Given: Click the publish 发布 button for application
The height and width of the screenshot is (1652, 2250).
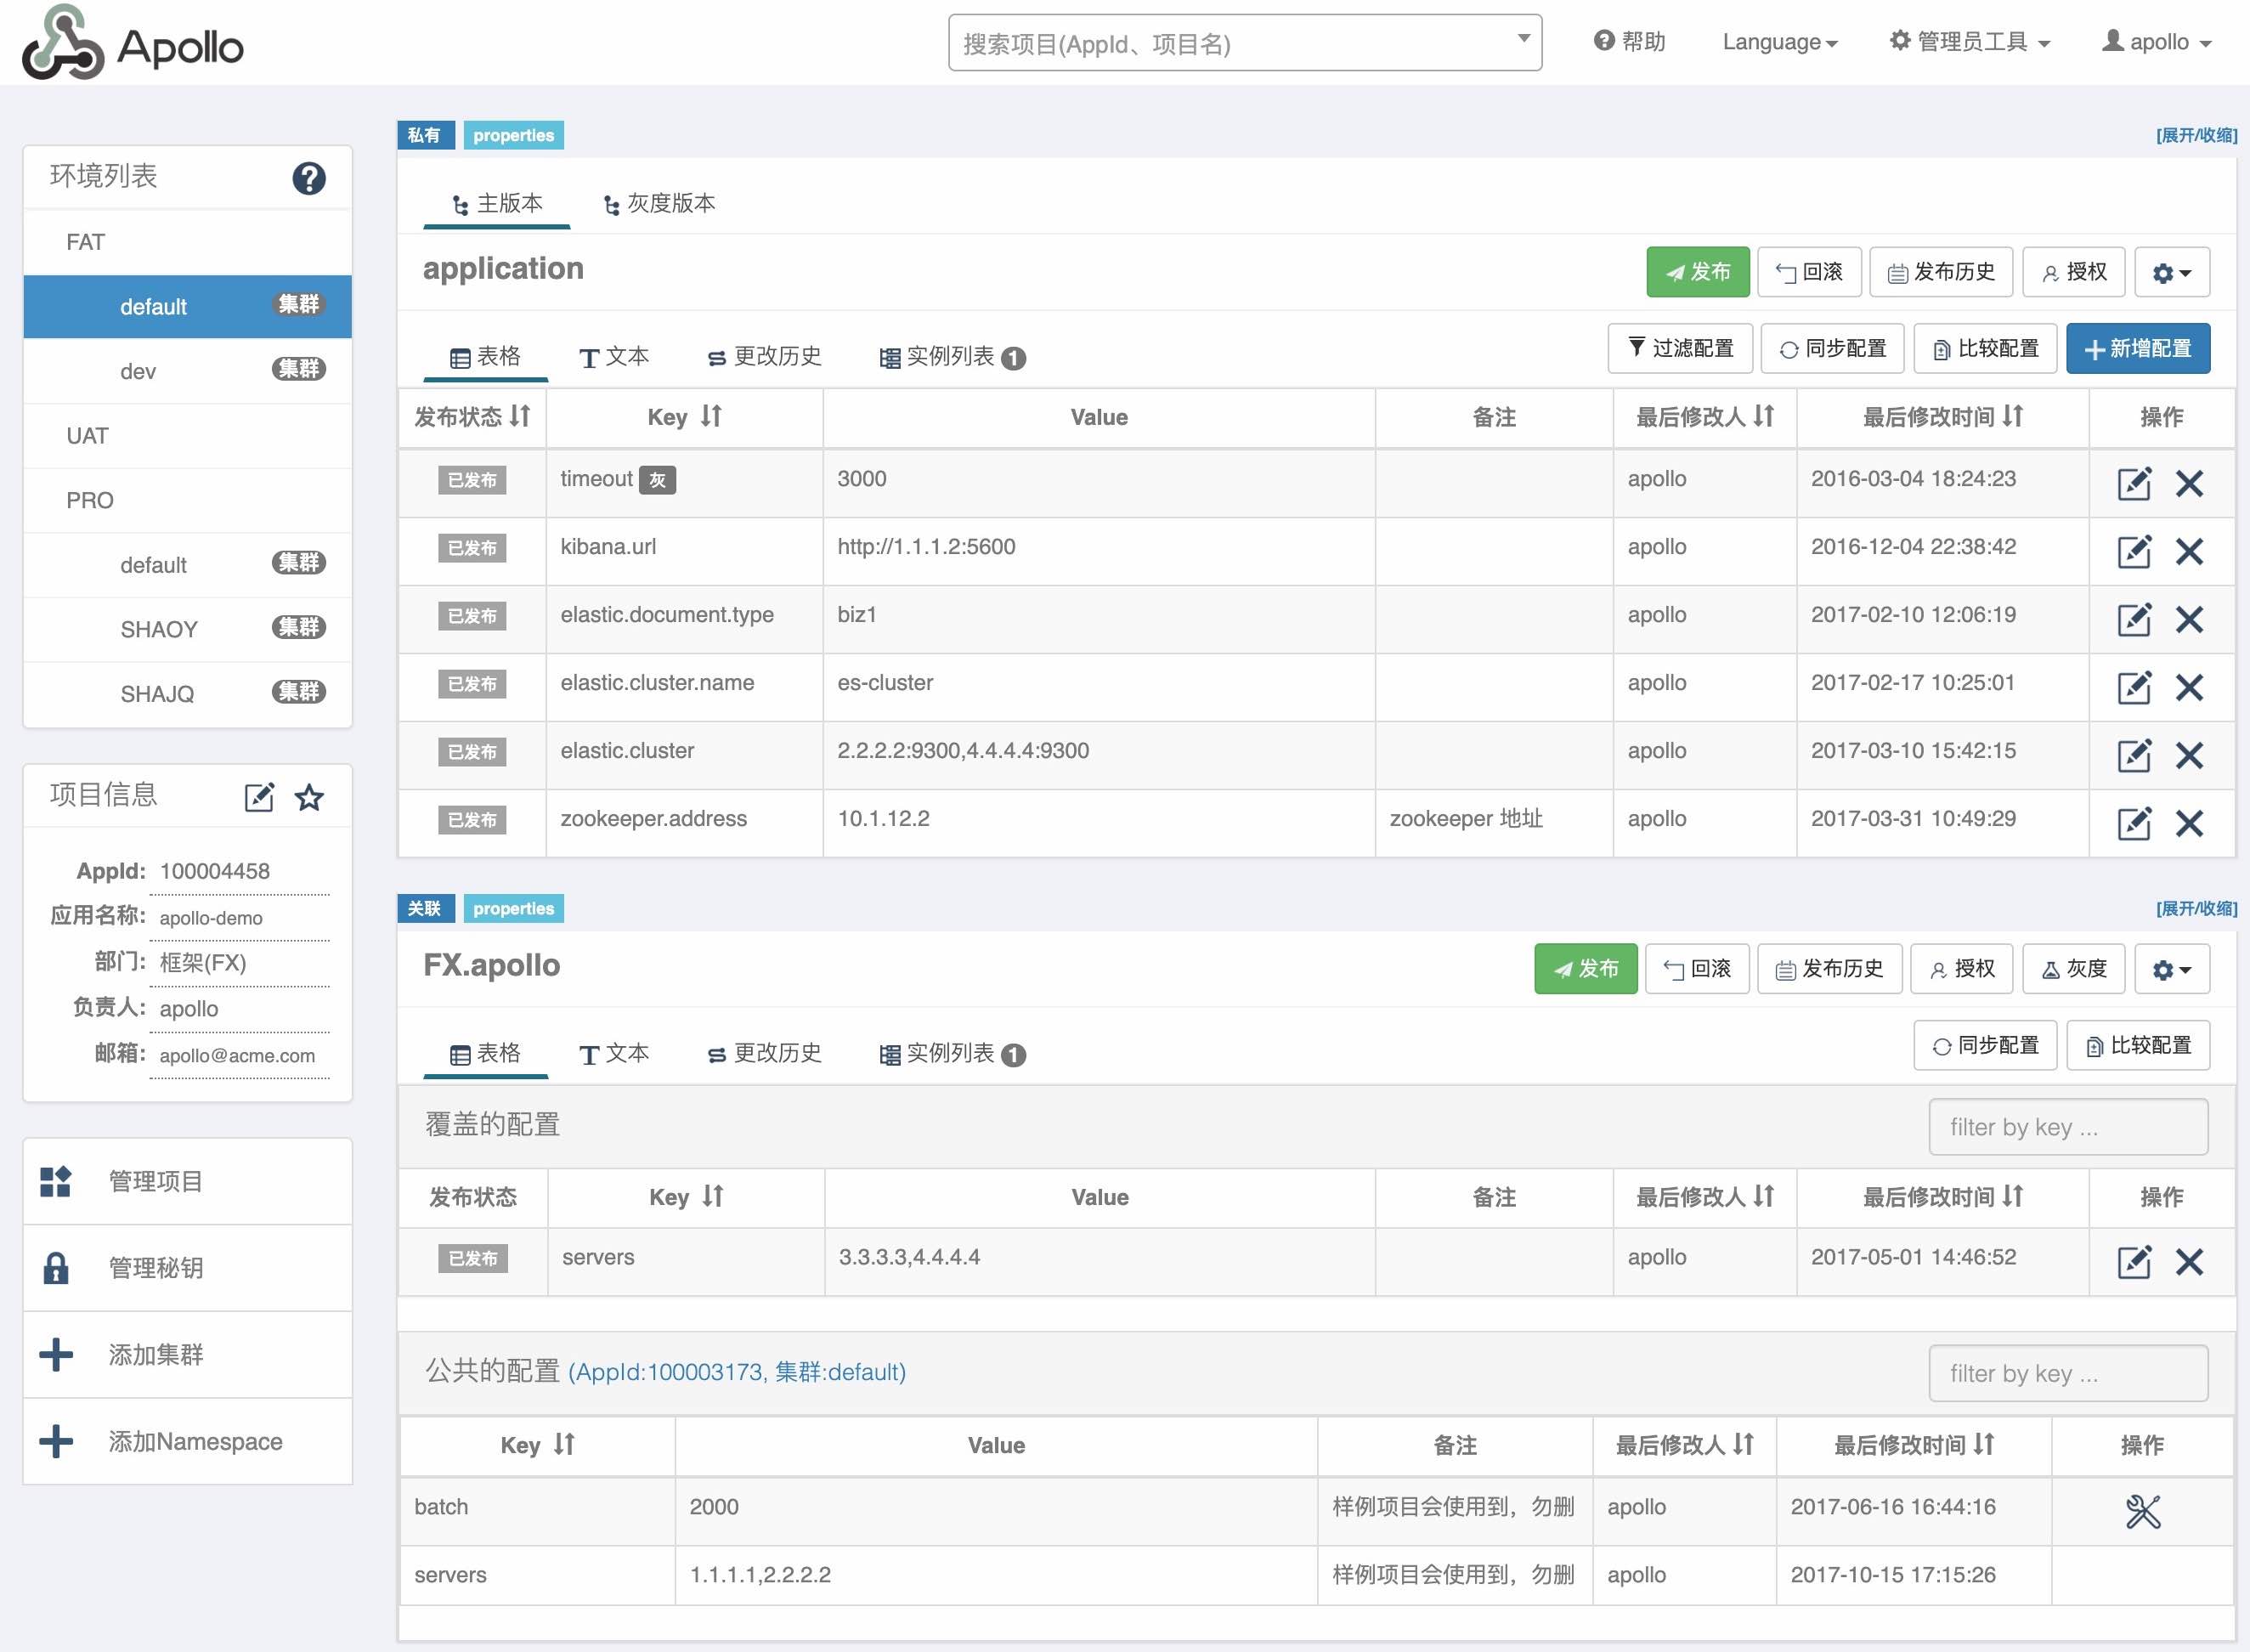Looking at the screenshot, I should coord(1691,273).
